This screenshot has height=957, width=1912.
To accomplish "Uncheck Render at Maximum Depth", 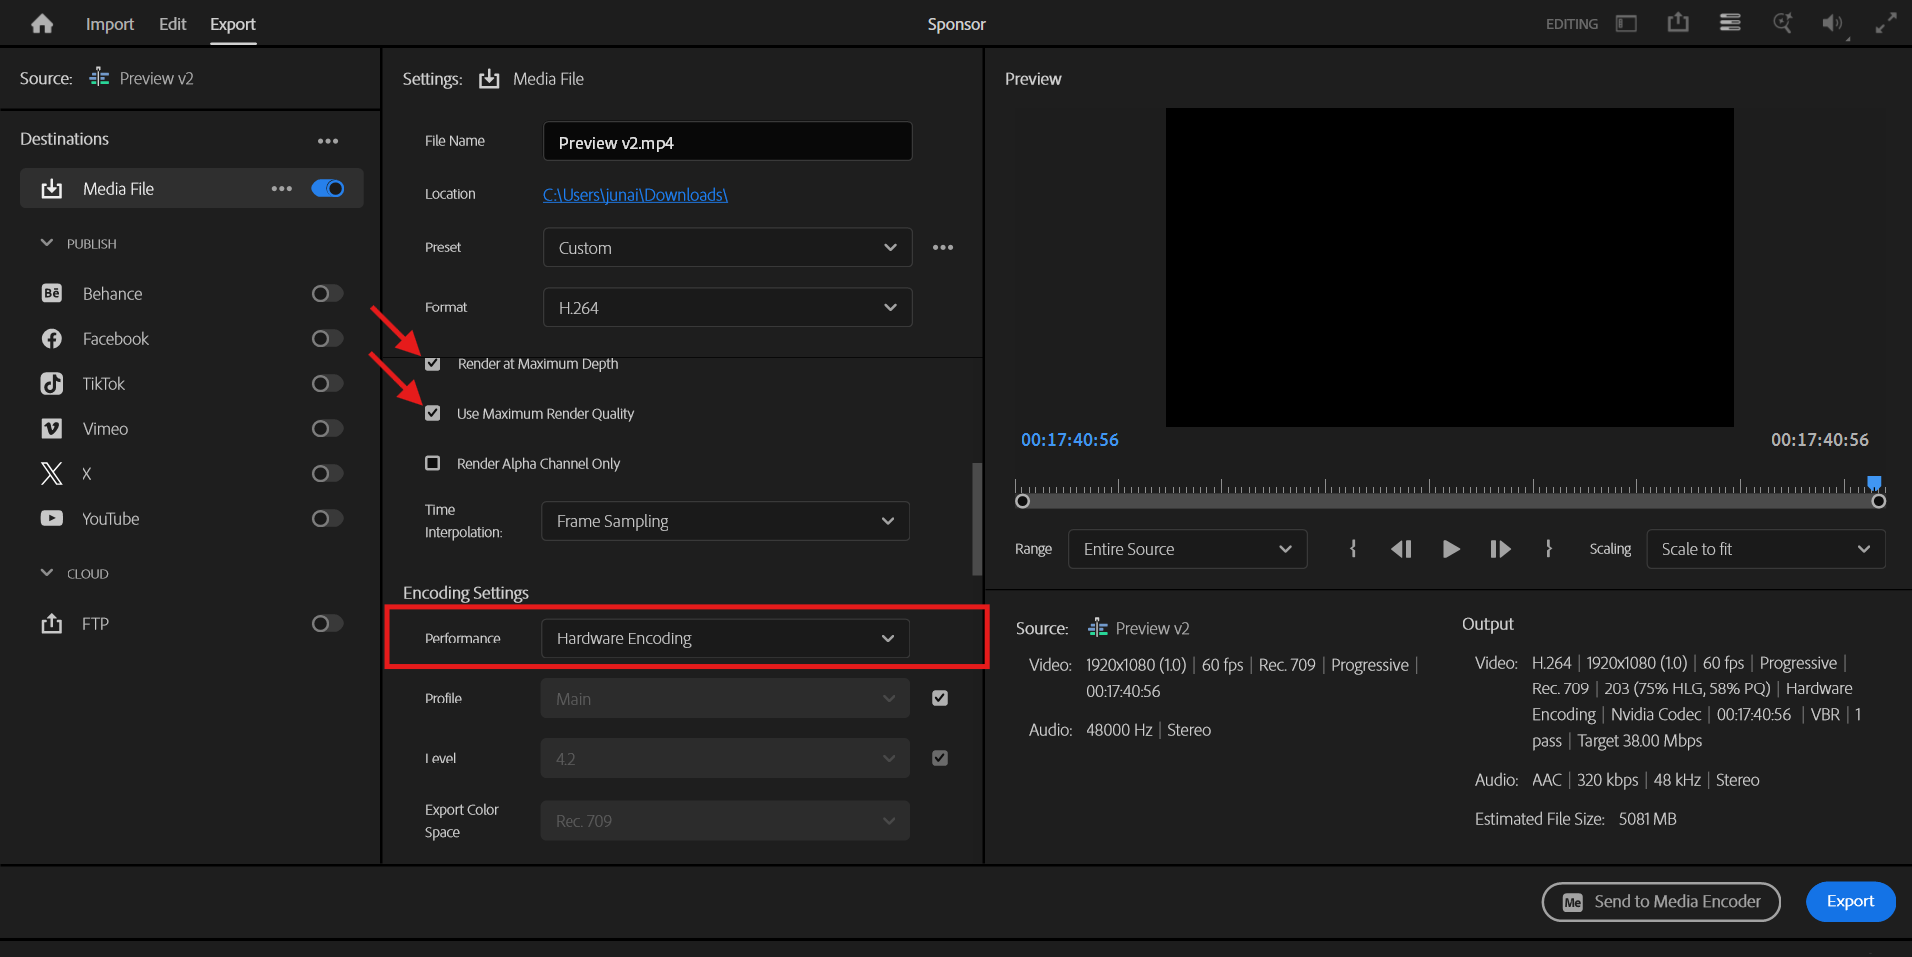I will pyautogui.click(x=432, y=364).
